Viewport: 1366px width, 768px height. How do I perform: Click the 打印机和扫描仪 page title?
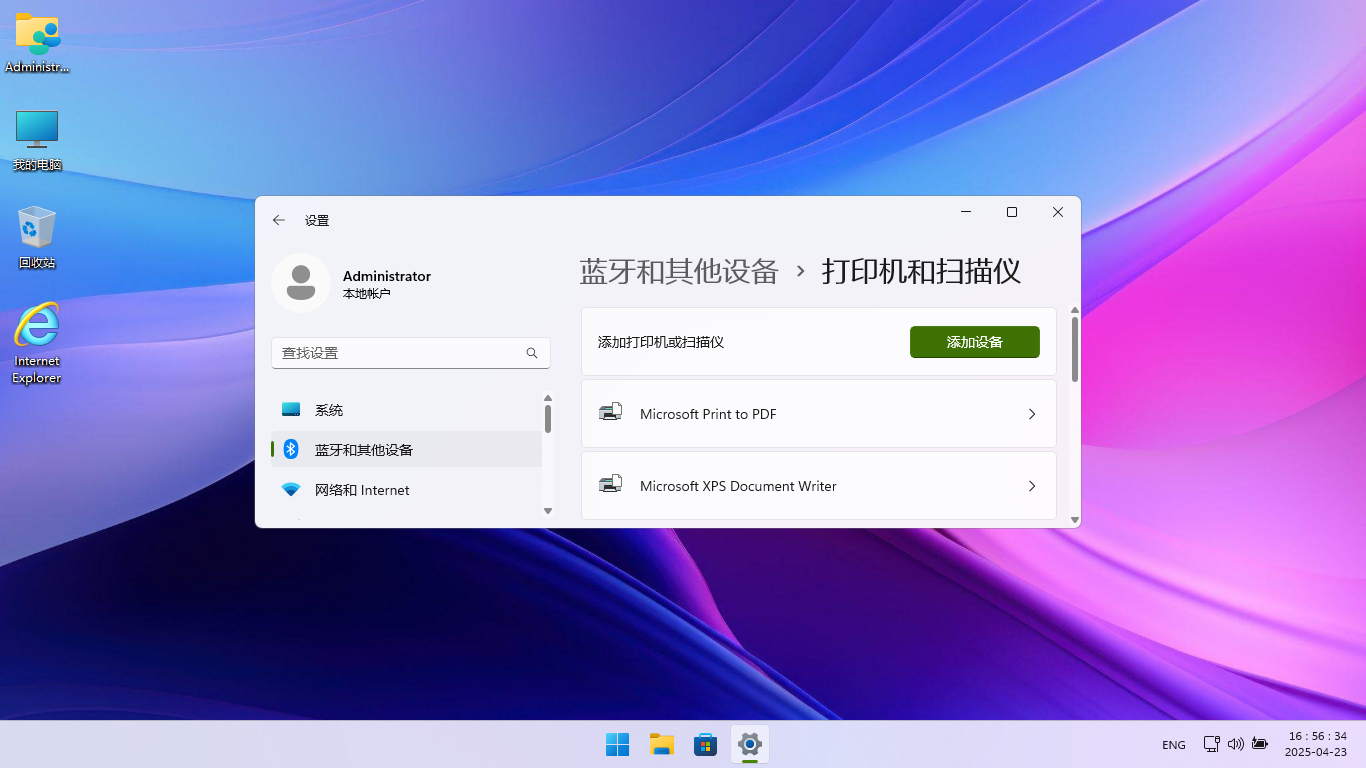921,271
